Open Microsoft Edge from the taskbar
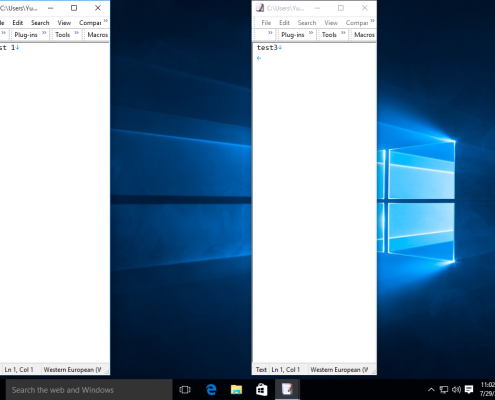 (x=211, y=389)
